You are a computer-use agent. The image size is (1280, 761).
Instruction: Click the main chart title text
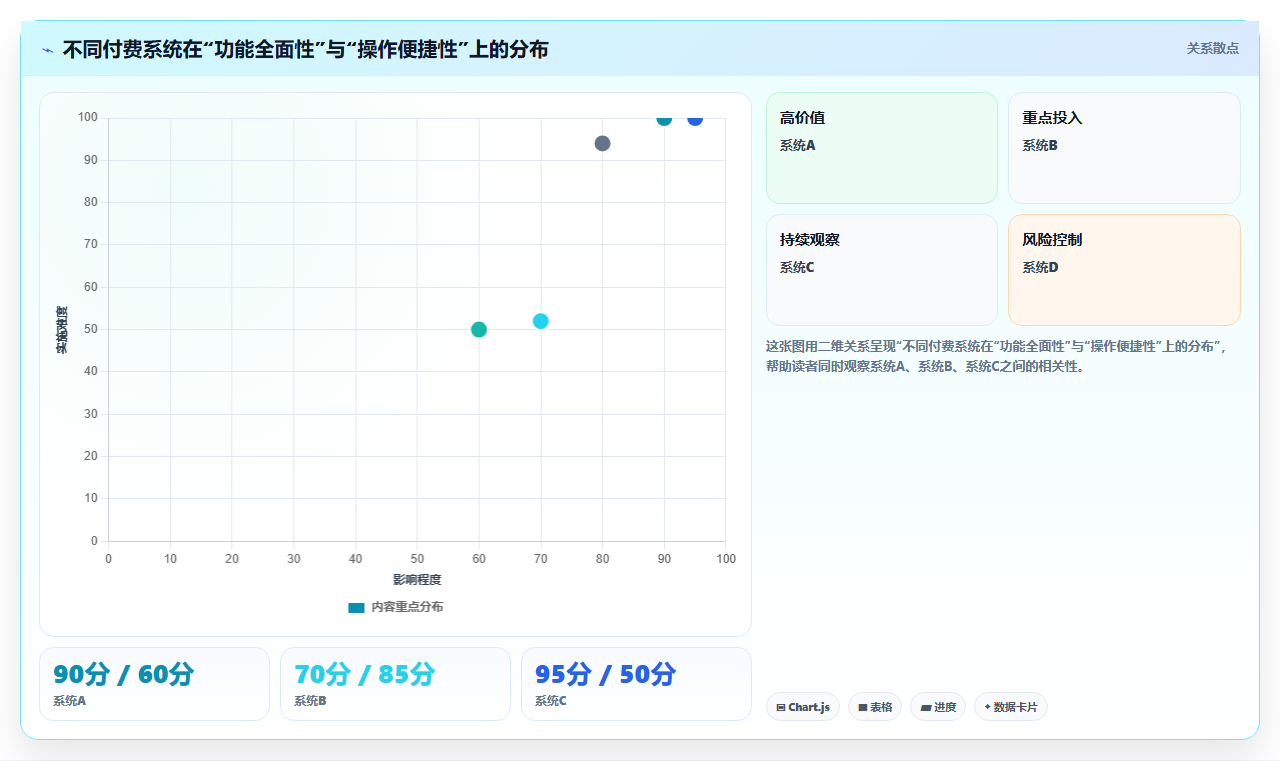coord(305,49)
